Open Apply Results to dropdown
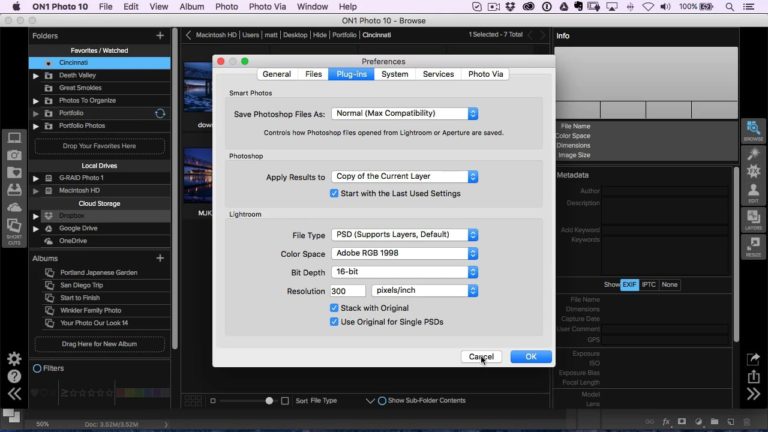 [405, 176]
